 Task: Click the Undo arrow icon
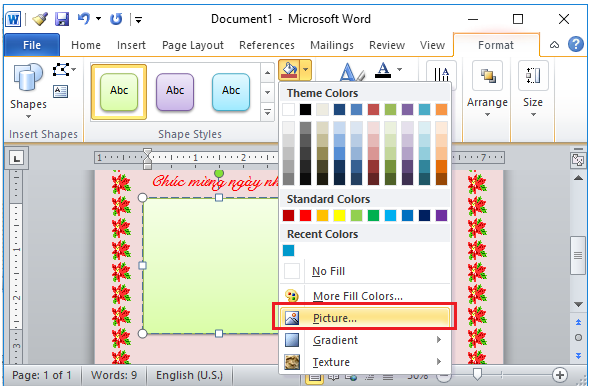click(x=83, y=18)
